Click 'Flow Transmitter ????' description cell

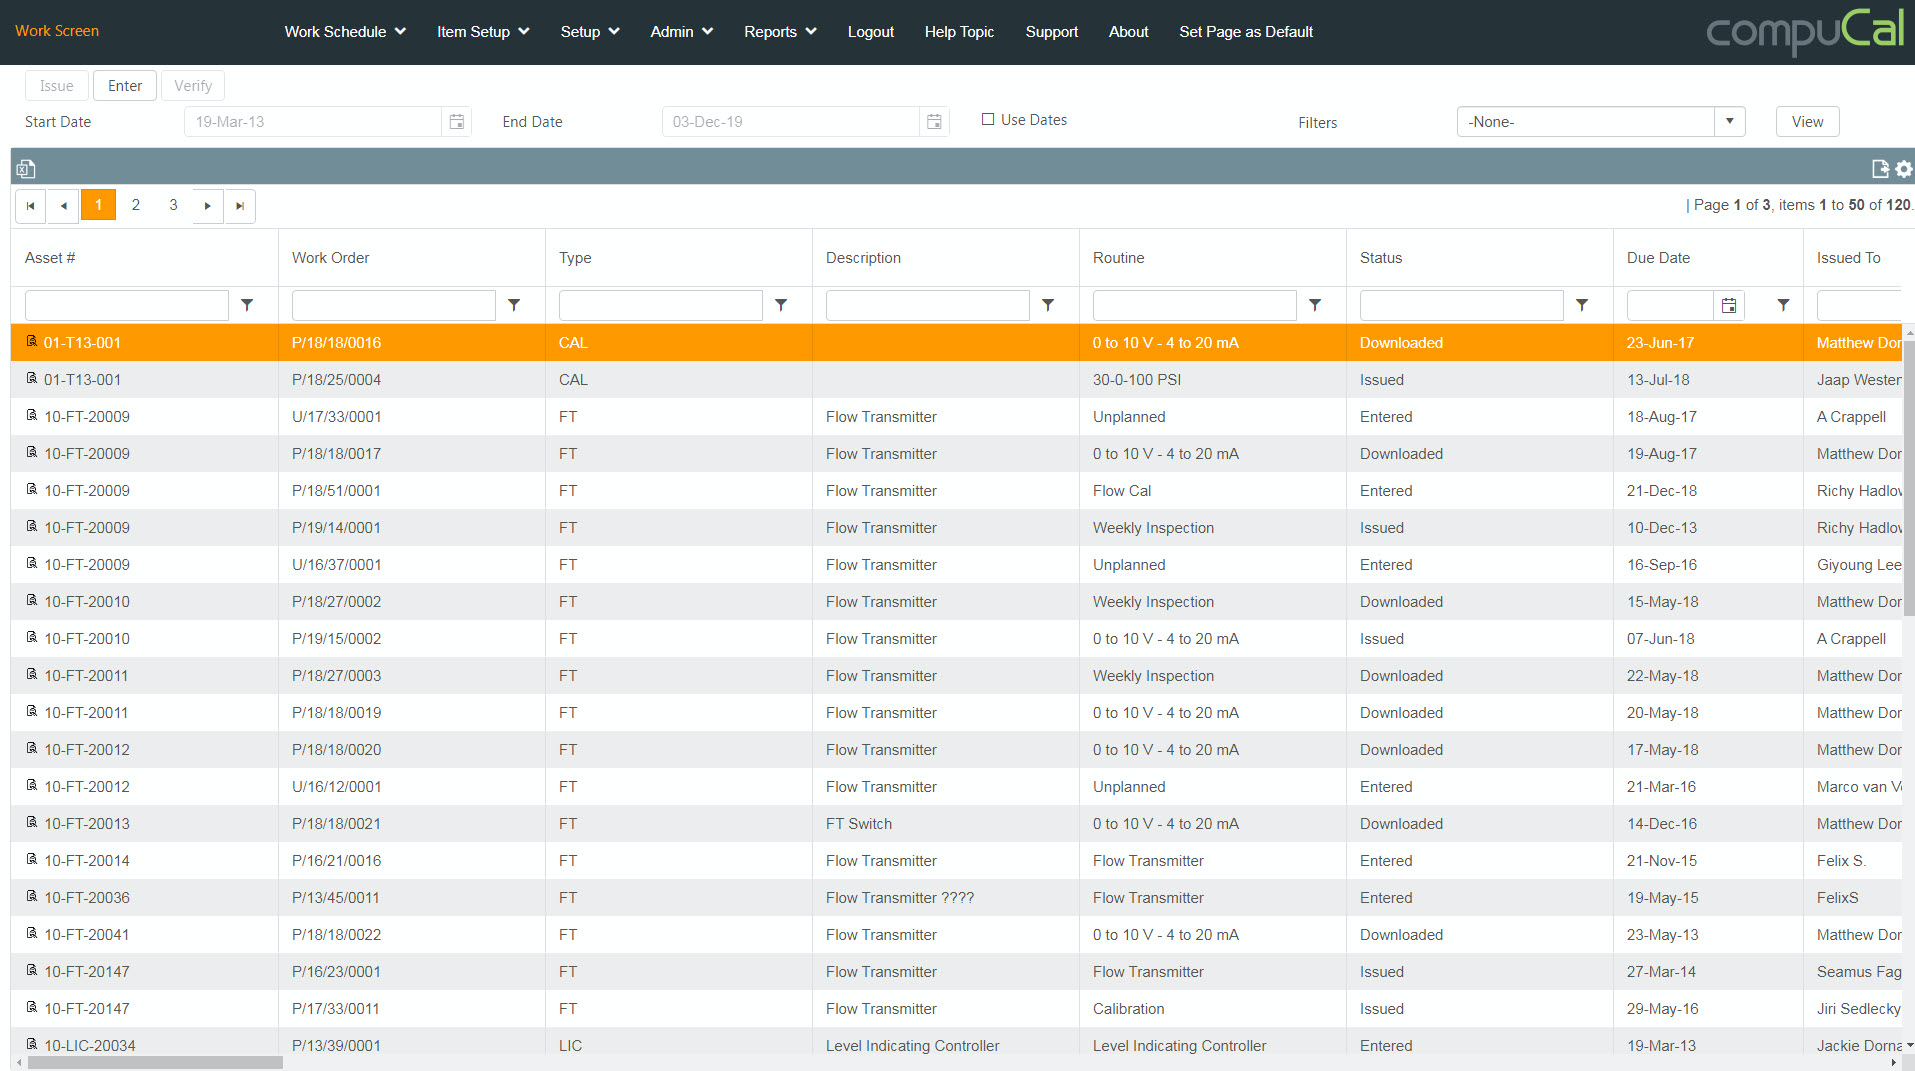946,897
